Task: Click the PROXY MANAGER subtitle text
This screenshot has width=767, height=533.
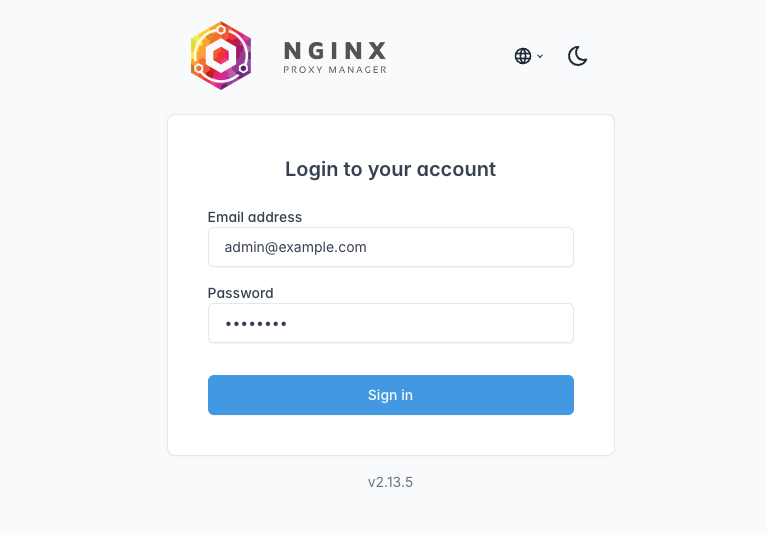Action: click(x=335, y=70)
